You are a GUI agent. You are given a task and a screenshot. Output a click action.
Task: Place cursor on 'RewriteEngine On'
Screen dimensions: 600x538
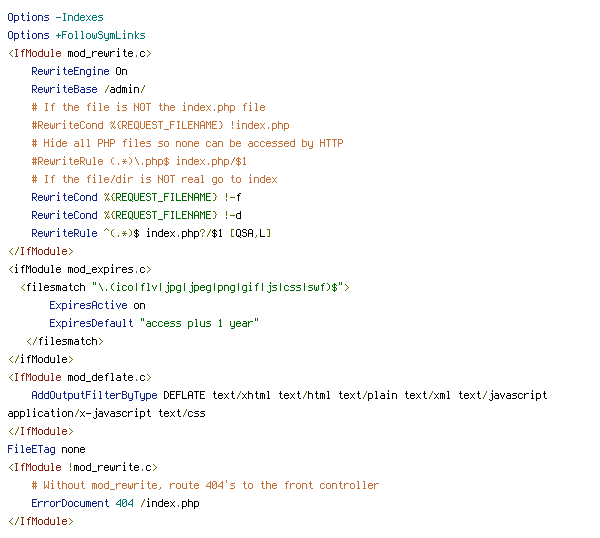(x=79, y=72)
